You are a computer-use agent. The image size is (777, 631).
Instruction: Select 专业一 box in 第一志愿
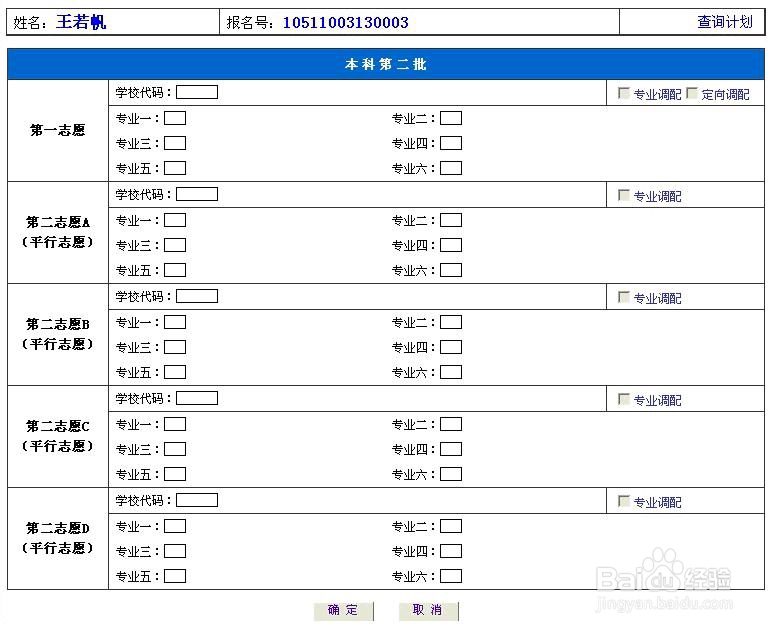(175, 118)
